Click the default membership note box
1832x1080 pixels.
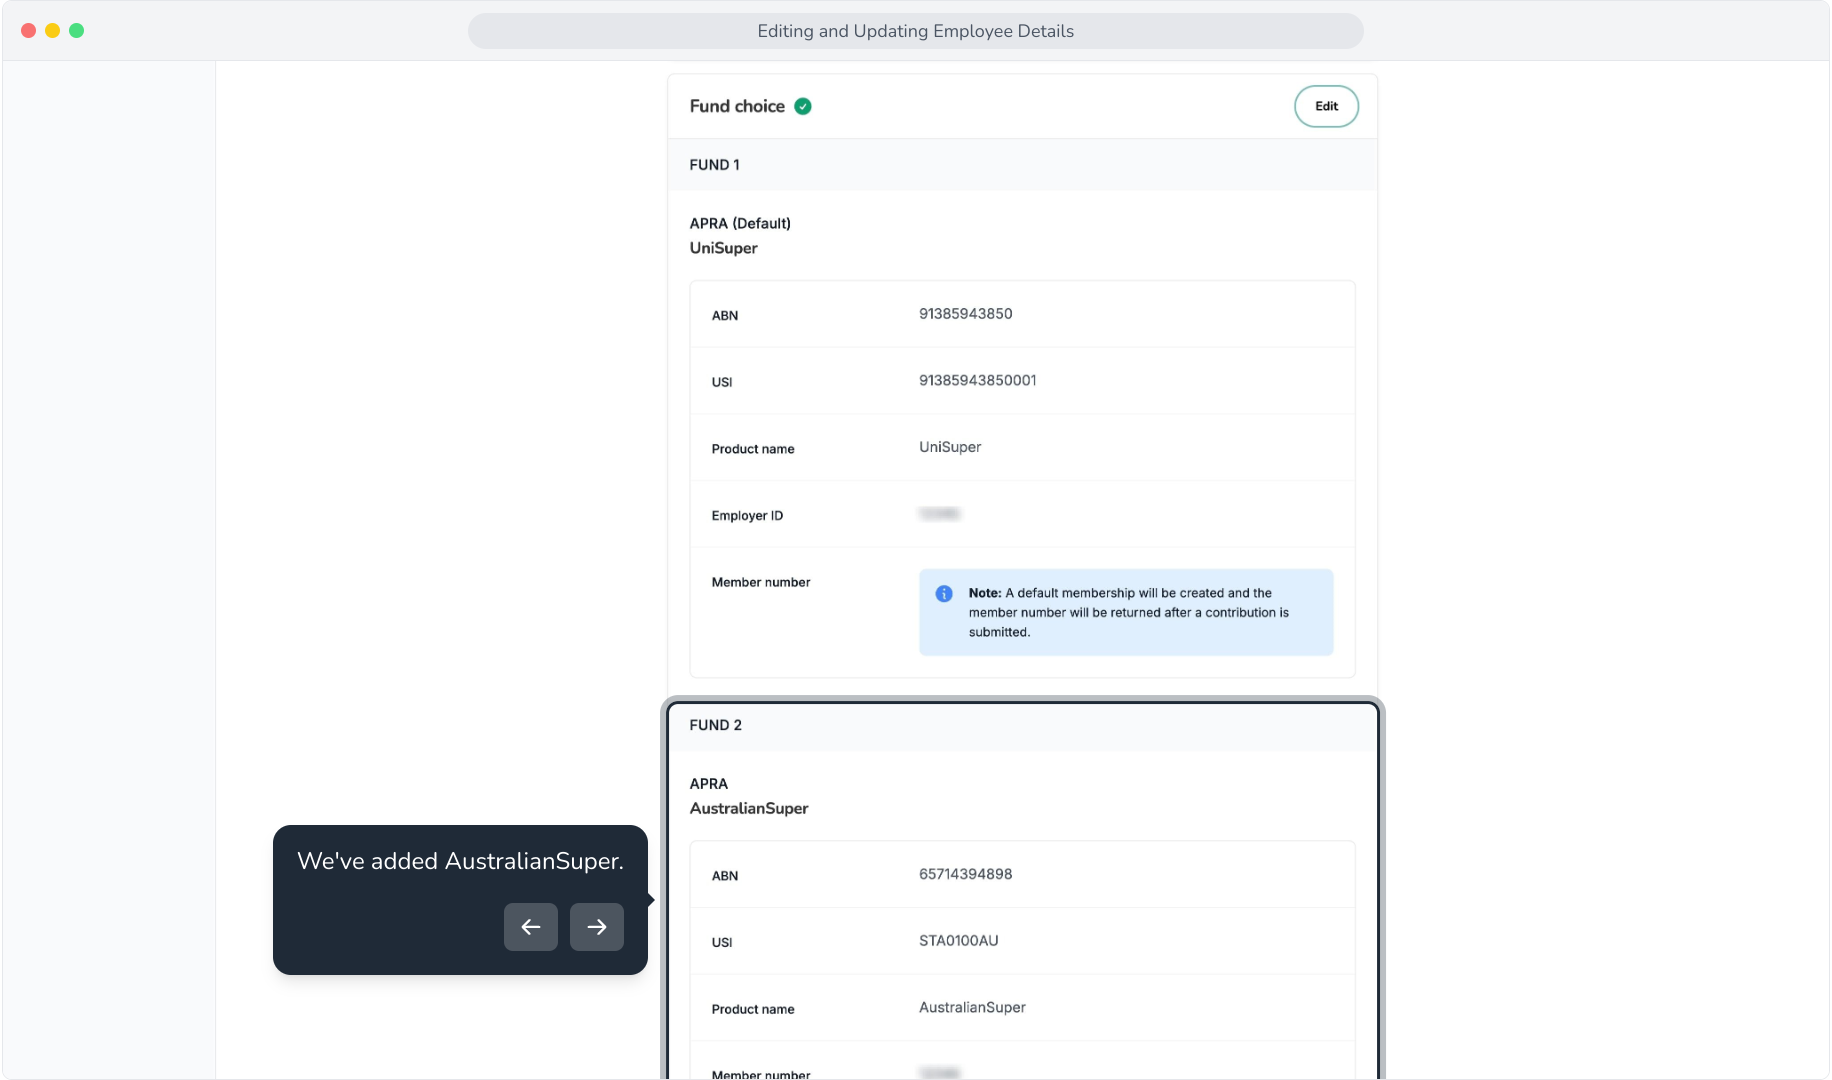coord(1126,612)
